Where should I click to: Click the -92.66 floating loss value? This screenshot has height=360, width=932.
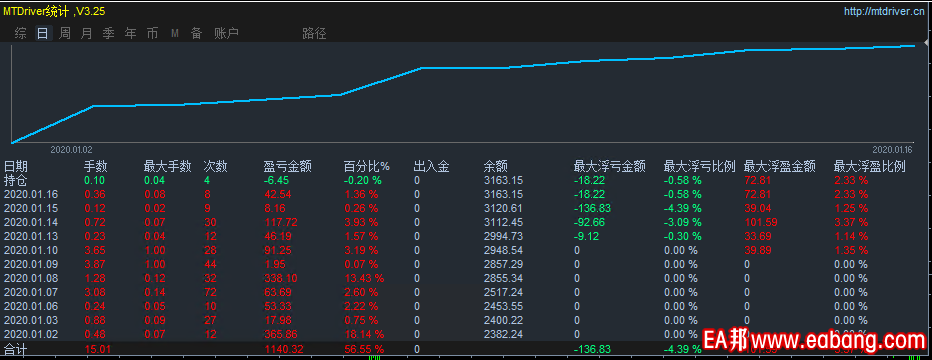click(x=590, y=222)
